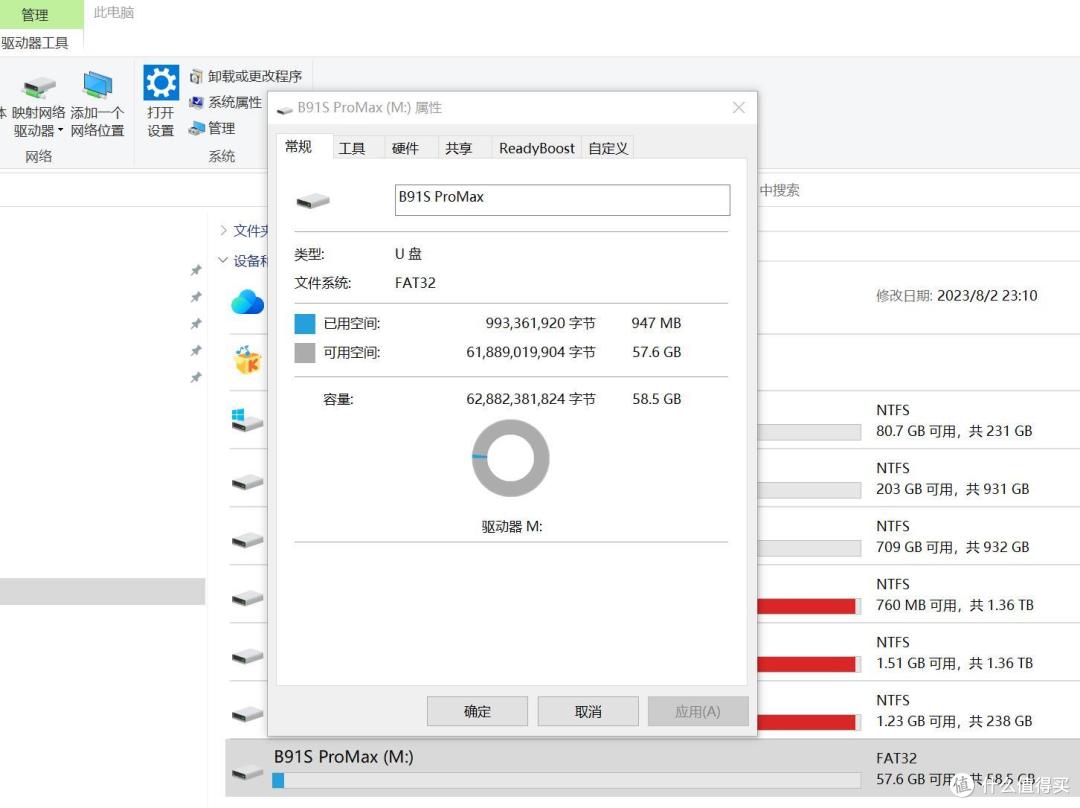Click red usage bar of 1.23 GB free drive

click(809, 721)
